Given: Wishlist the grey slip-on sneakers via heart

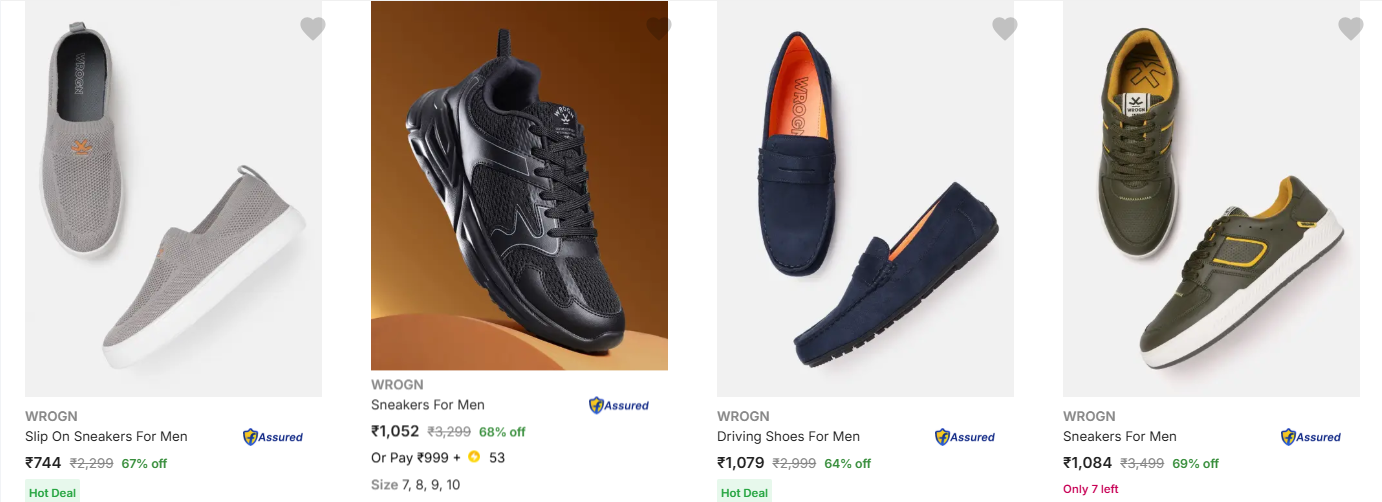Looking at the screenshot, I should click(x=313, y=29).
